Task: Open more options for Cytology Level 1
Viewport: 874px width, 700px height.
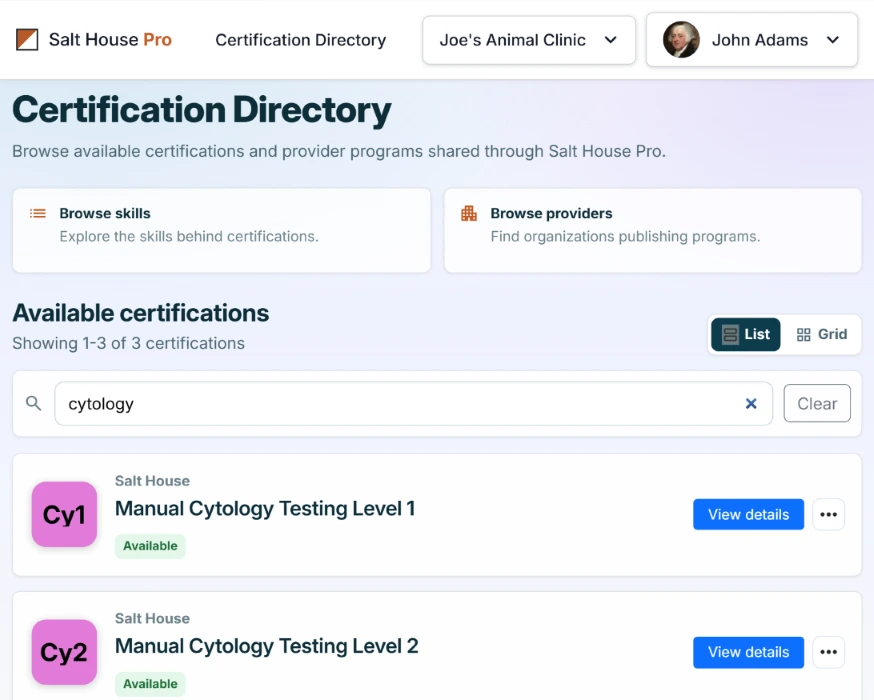Action: coord(828,514)
